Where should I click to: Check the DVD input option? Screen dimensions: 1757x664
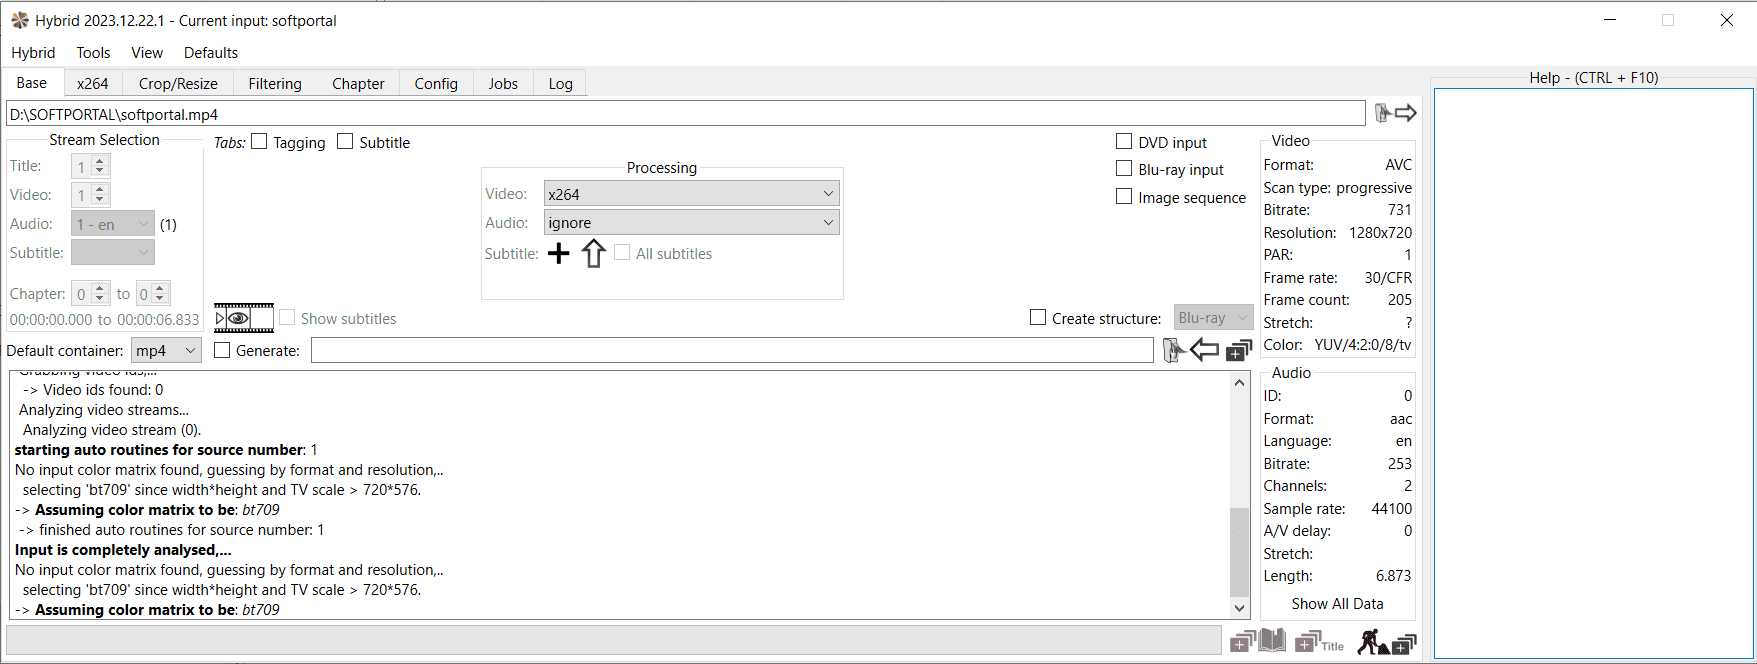click(x=1125, y=142)
